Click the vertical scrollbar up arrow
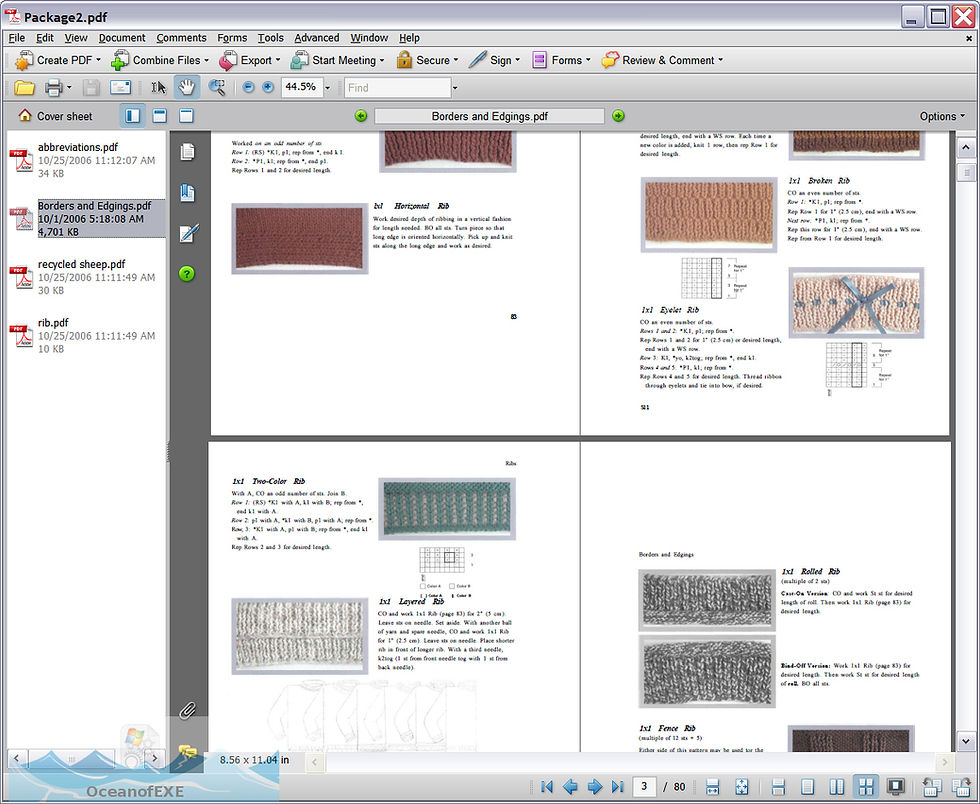Screen dimensions: 980x804 [966, 148]
